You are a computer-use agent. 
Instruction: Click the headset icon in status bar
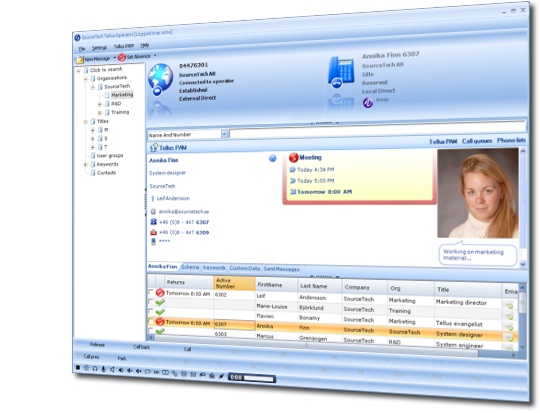point(95,369)
